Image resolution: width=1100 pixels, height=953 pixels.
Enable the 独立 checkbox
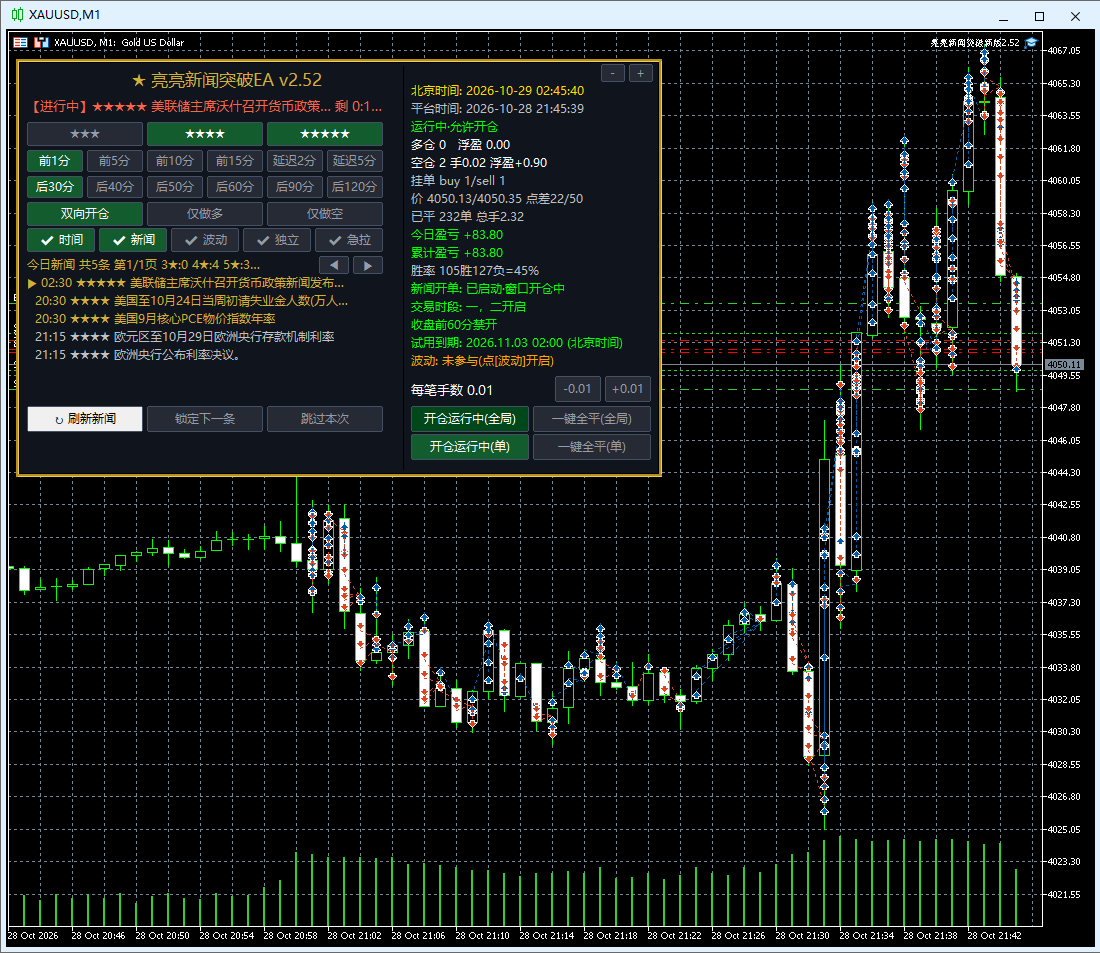(x=277, y=240)
